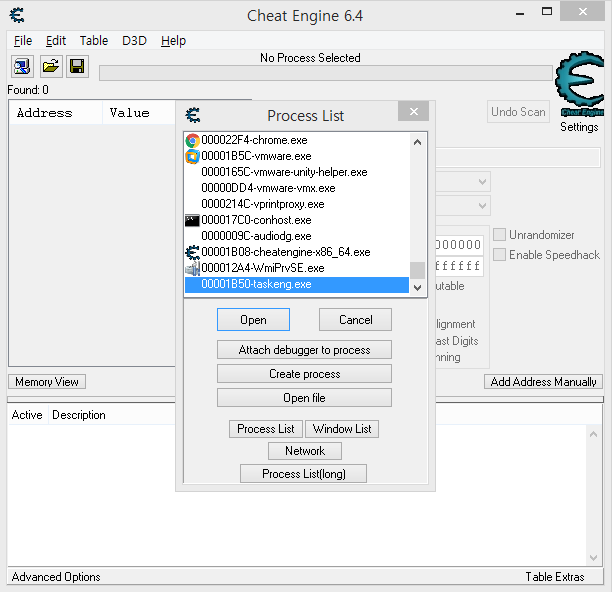The image size is (612, 592).
Task: Expand the upper scan options dropdown
Action: 482,182
